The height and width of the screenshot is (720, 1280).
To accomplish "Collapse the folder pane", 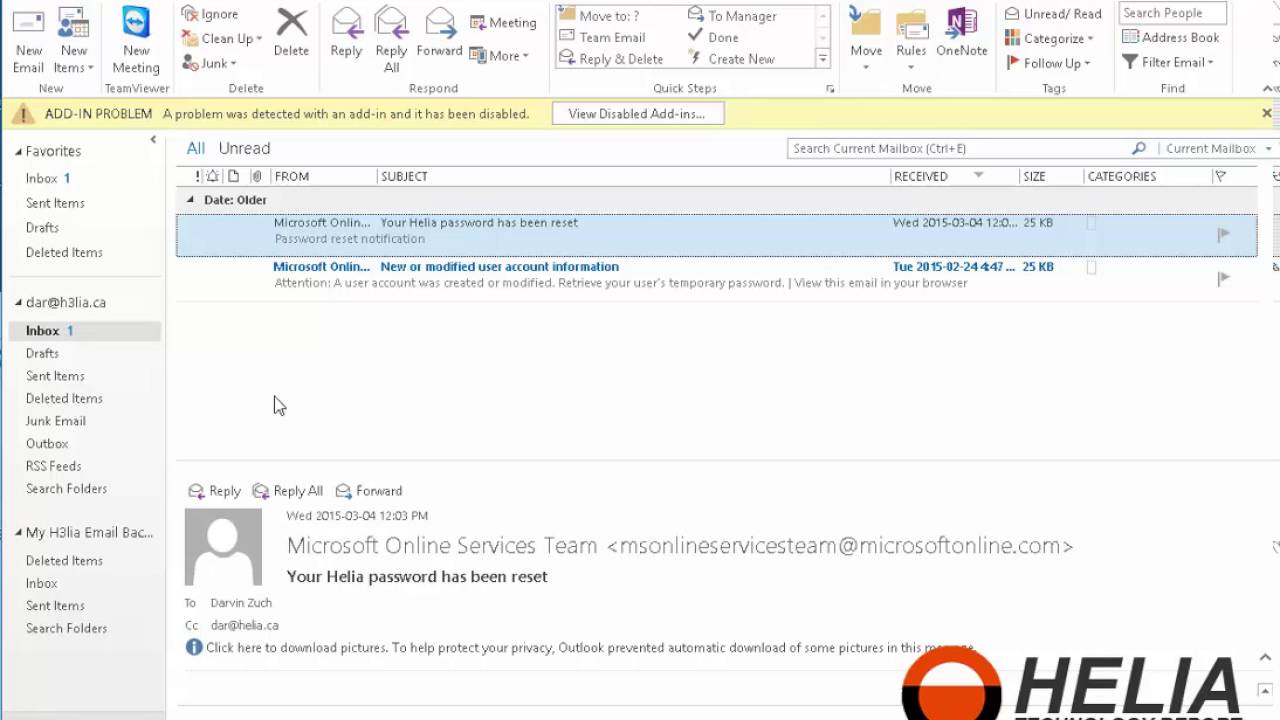I will (153, 140).
